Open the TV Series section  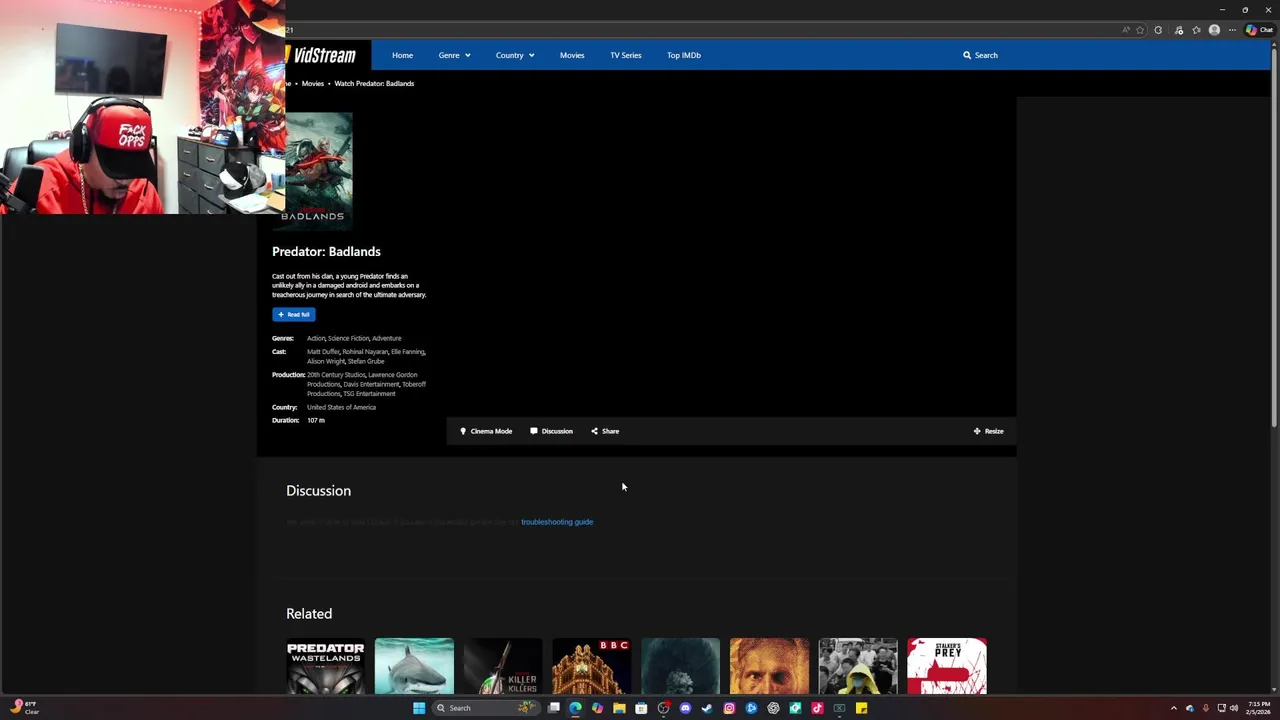coord(626,55)
